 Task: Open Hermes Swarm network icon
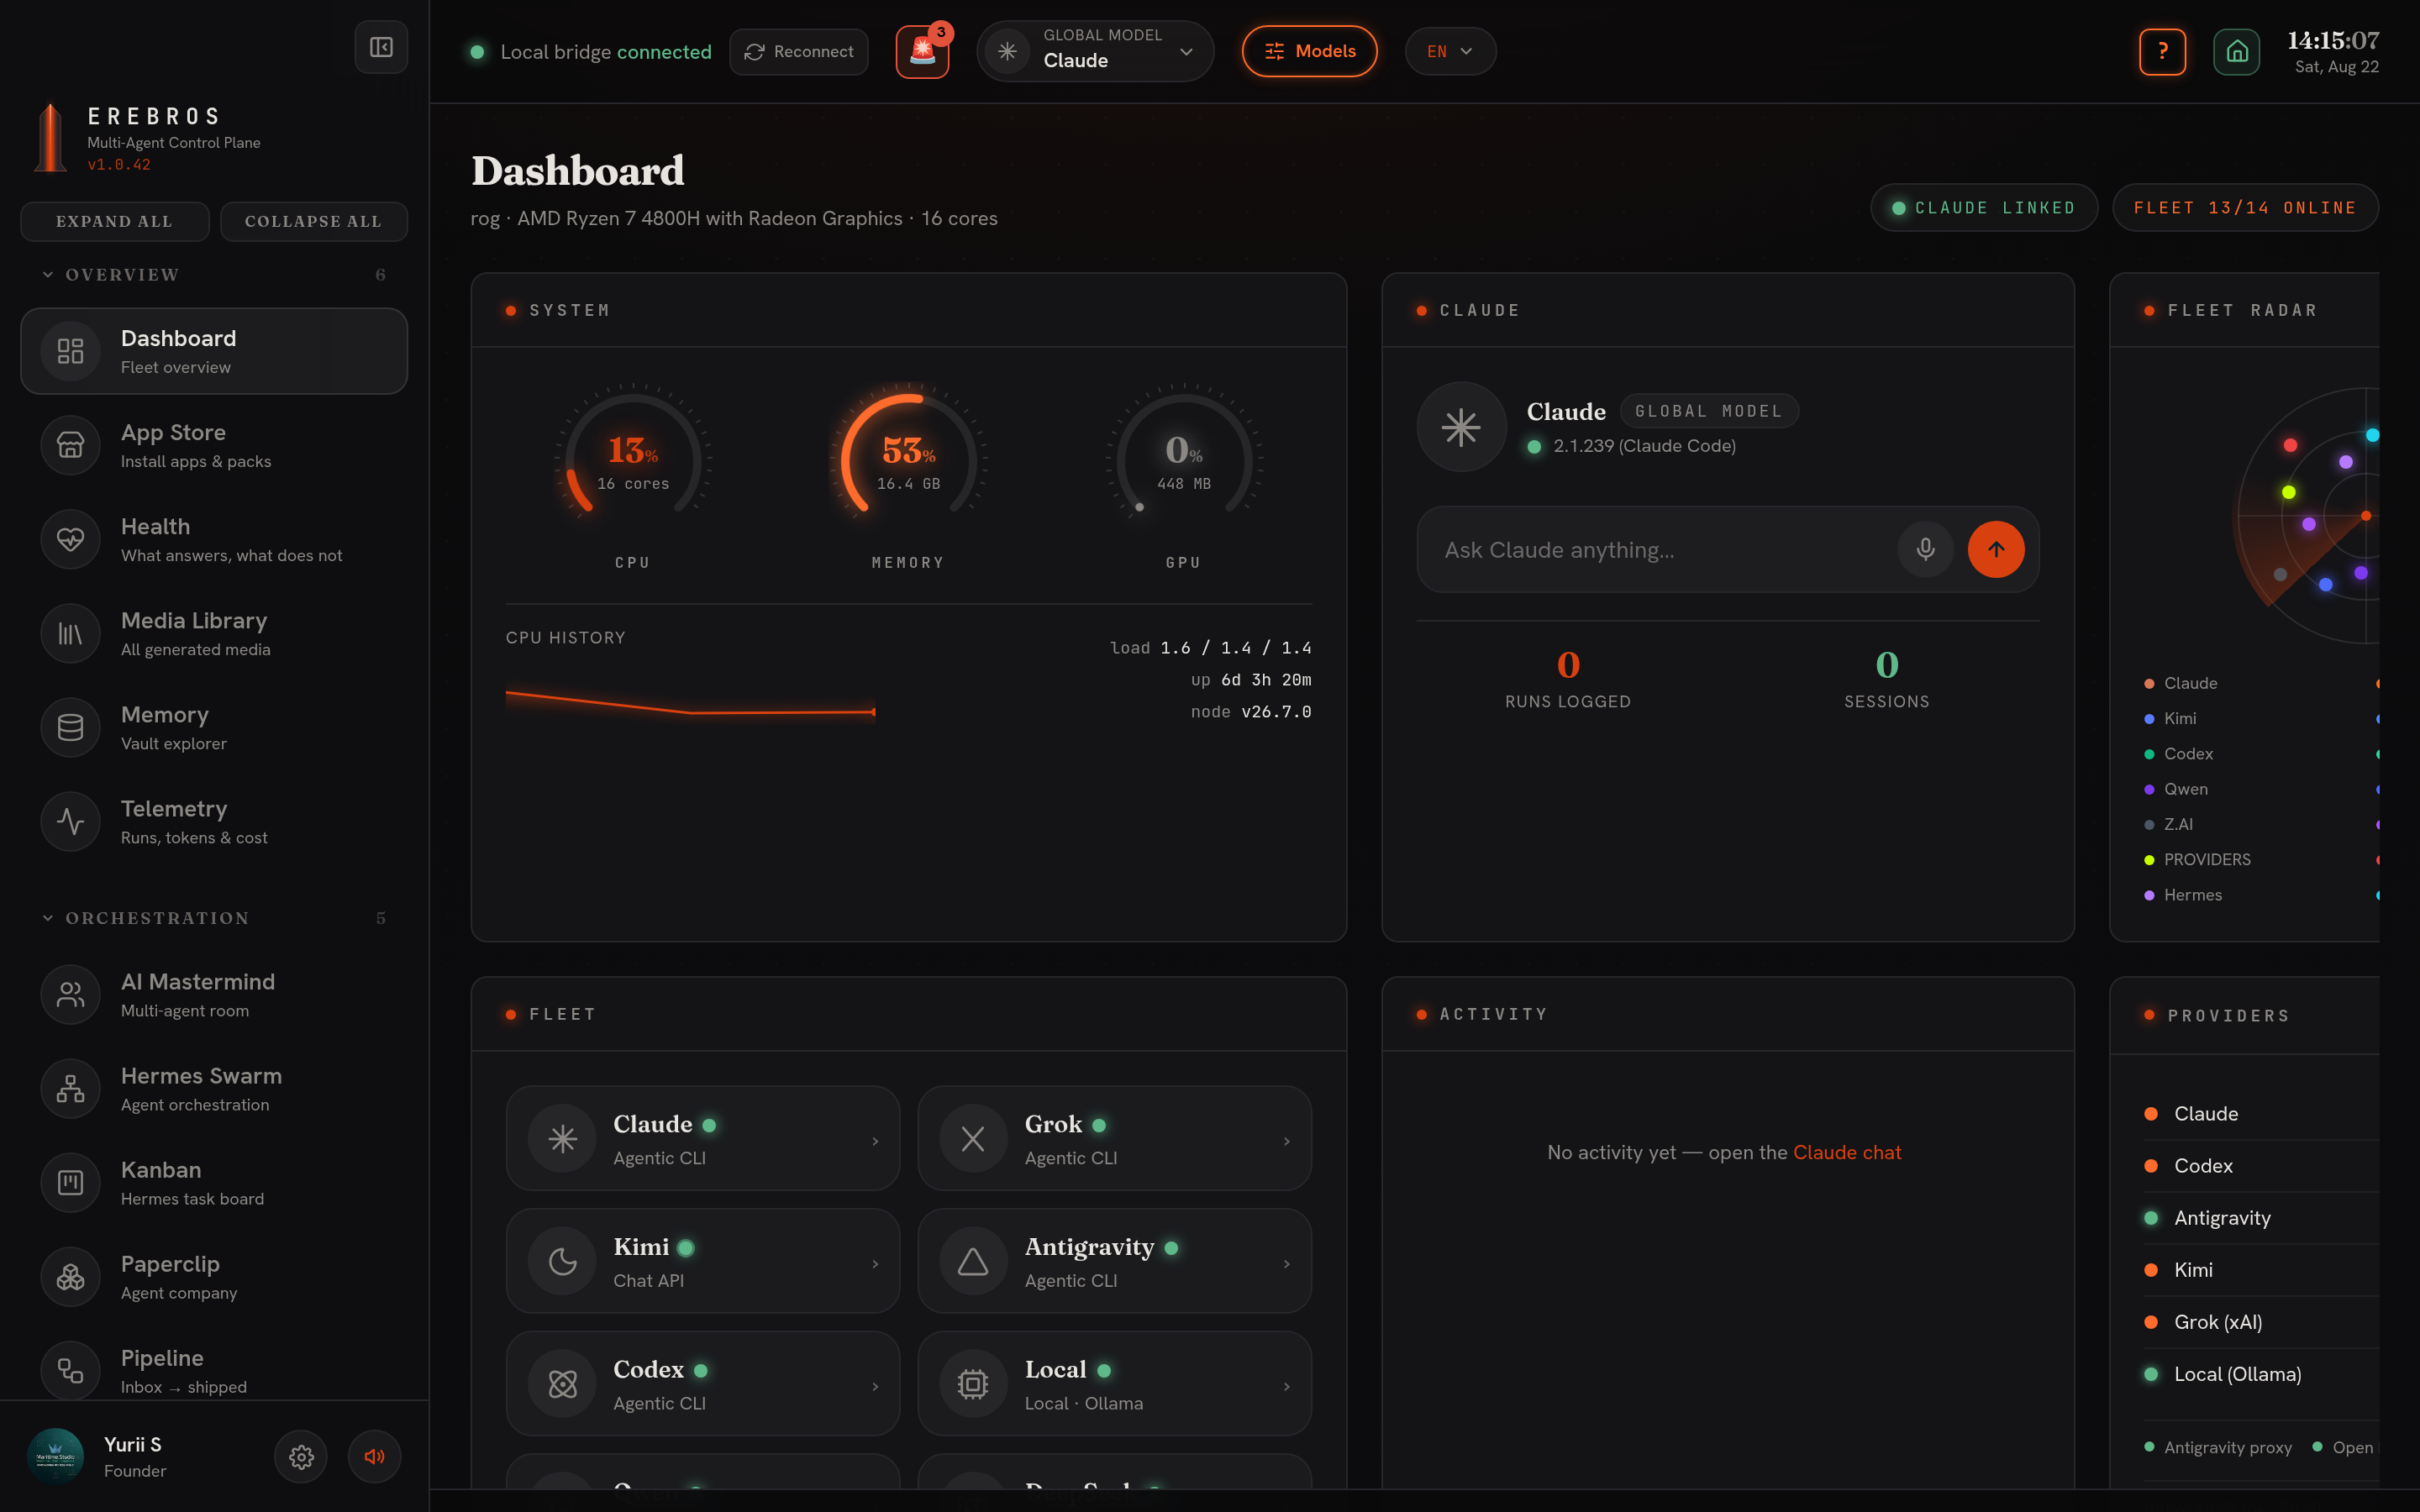[70, 1088]
